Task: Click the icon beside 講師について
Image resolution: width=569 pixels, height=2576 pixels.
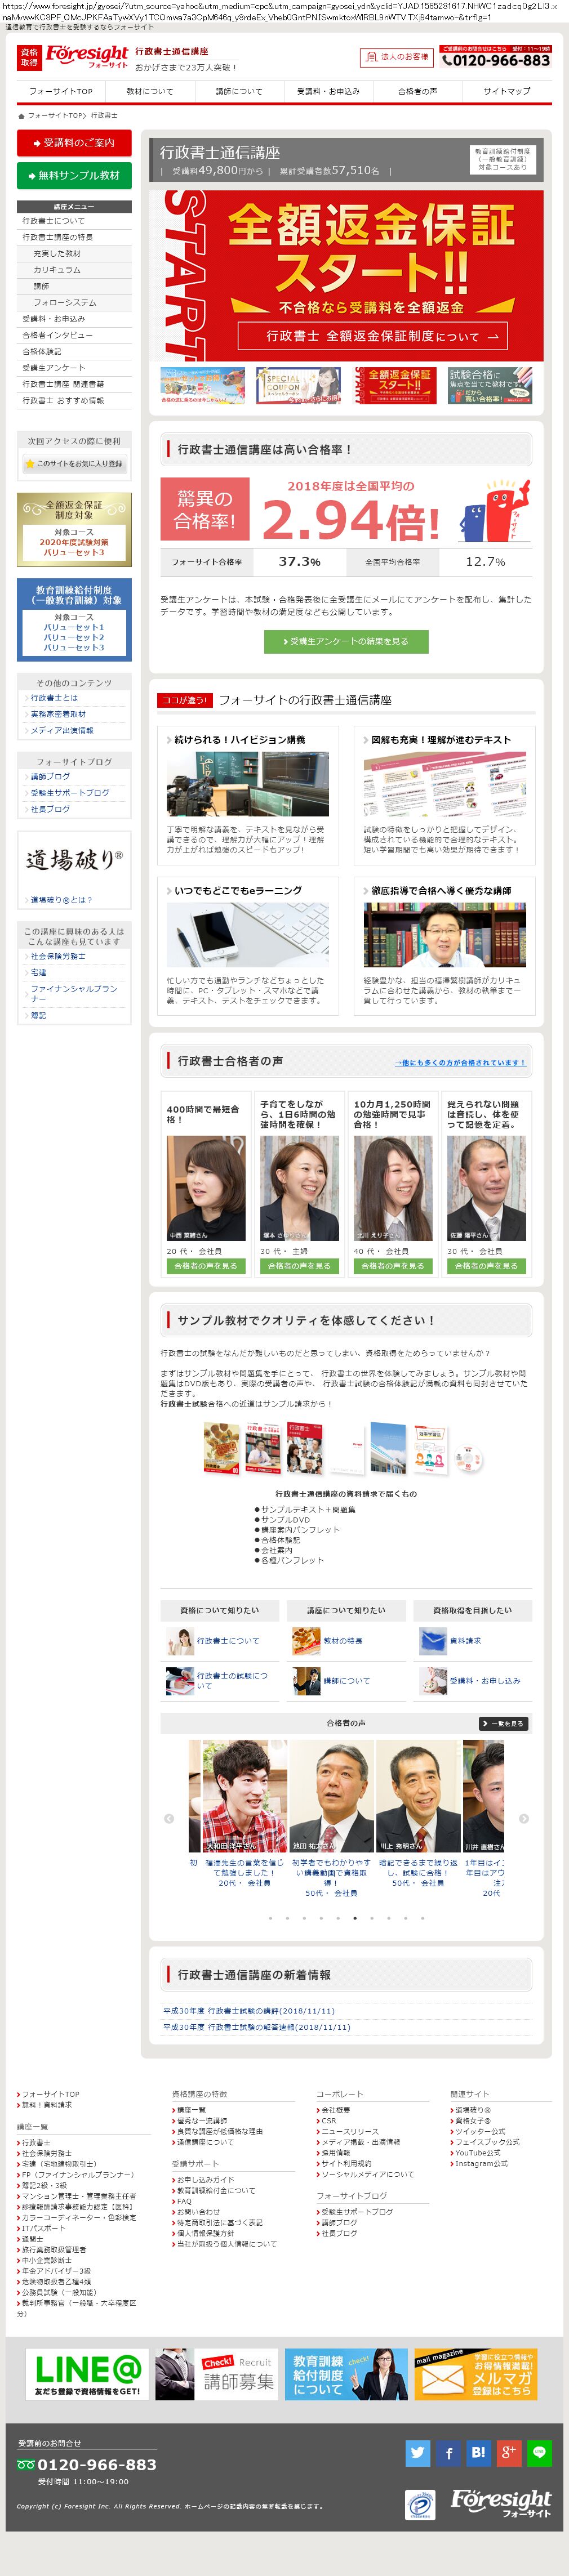Action: [306, 1681]
